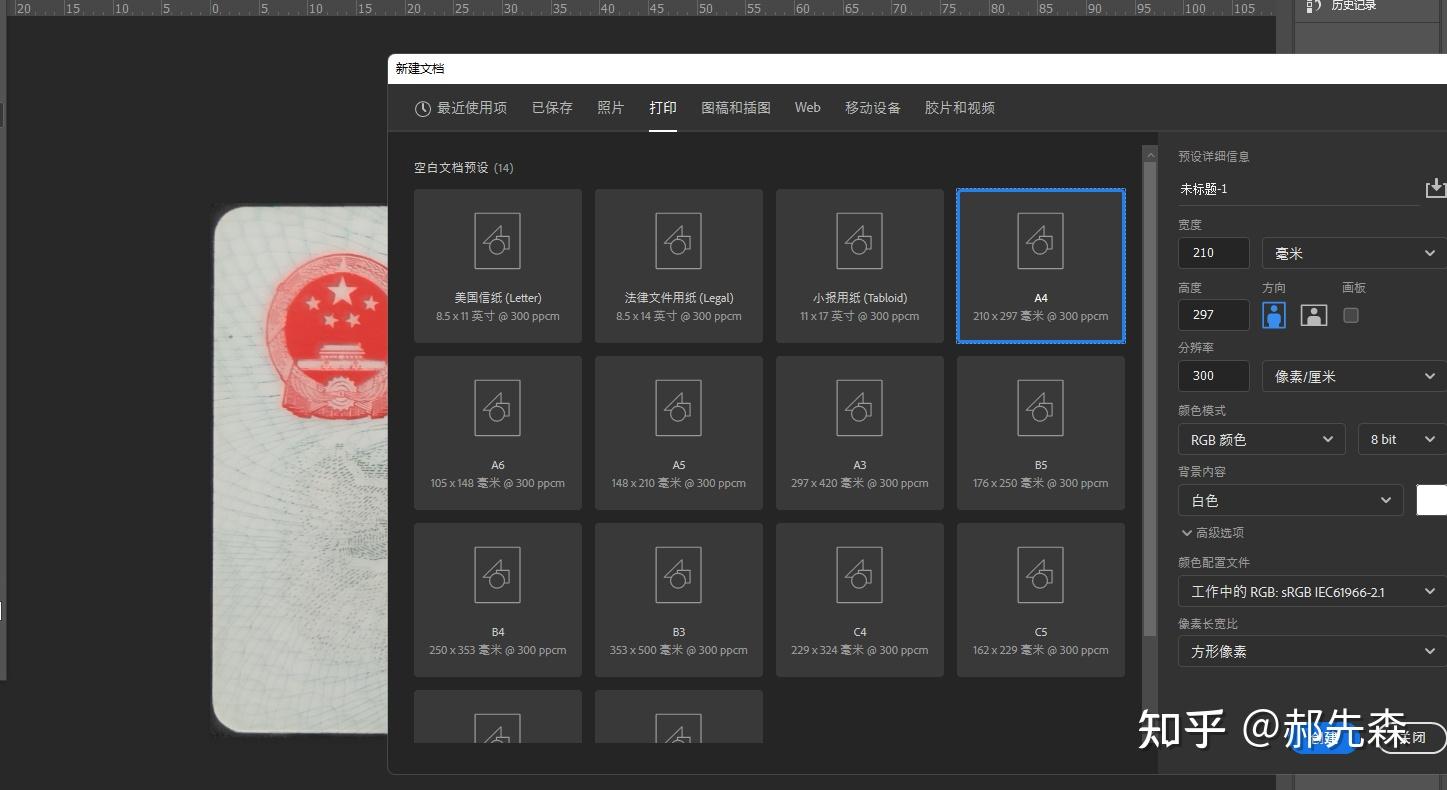
Task: Open the 历史记录 (History) panel icon
Action: (x=1314, y=7)
